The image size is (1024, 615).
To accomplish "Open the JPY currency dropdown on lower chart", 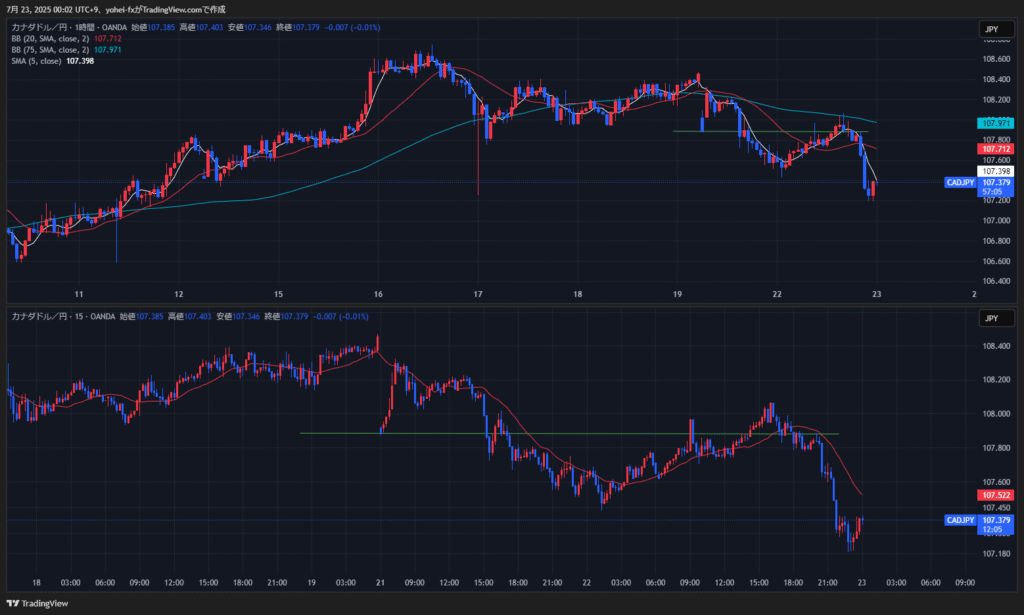I will coord(991,318).
